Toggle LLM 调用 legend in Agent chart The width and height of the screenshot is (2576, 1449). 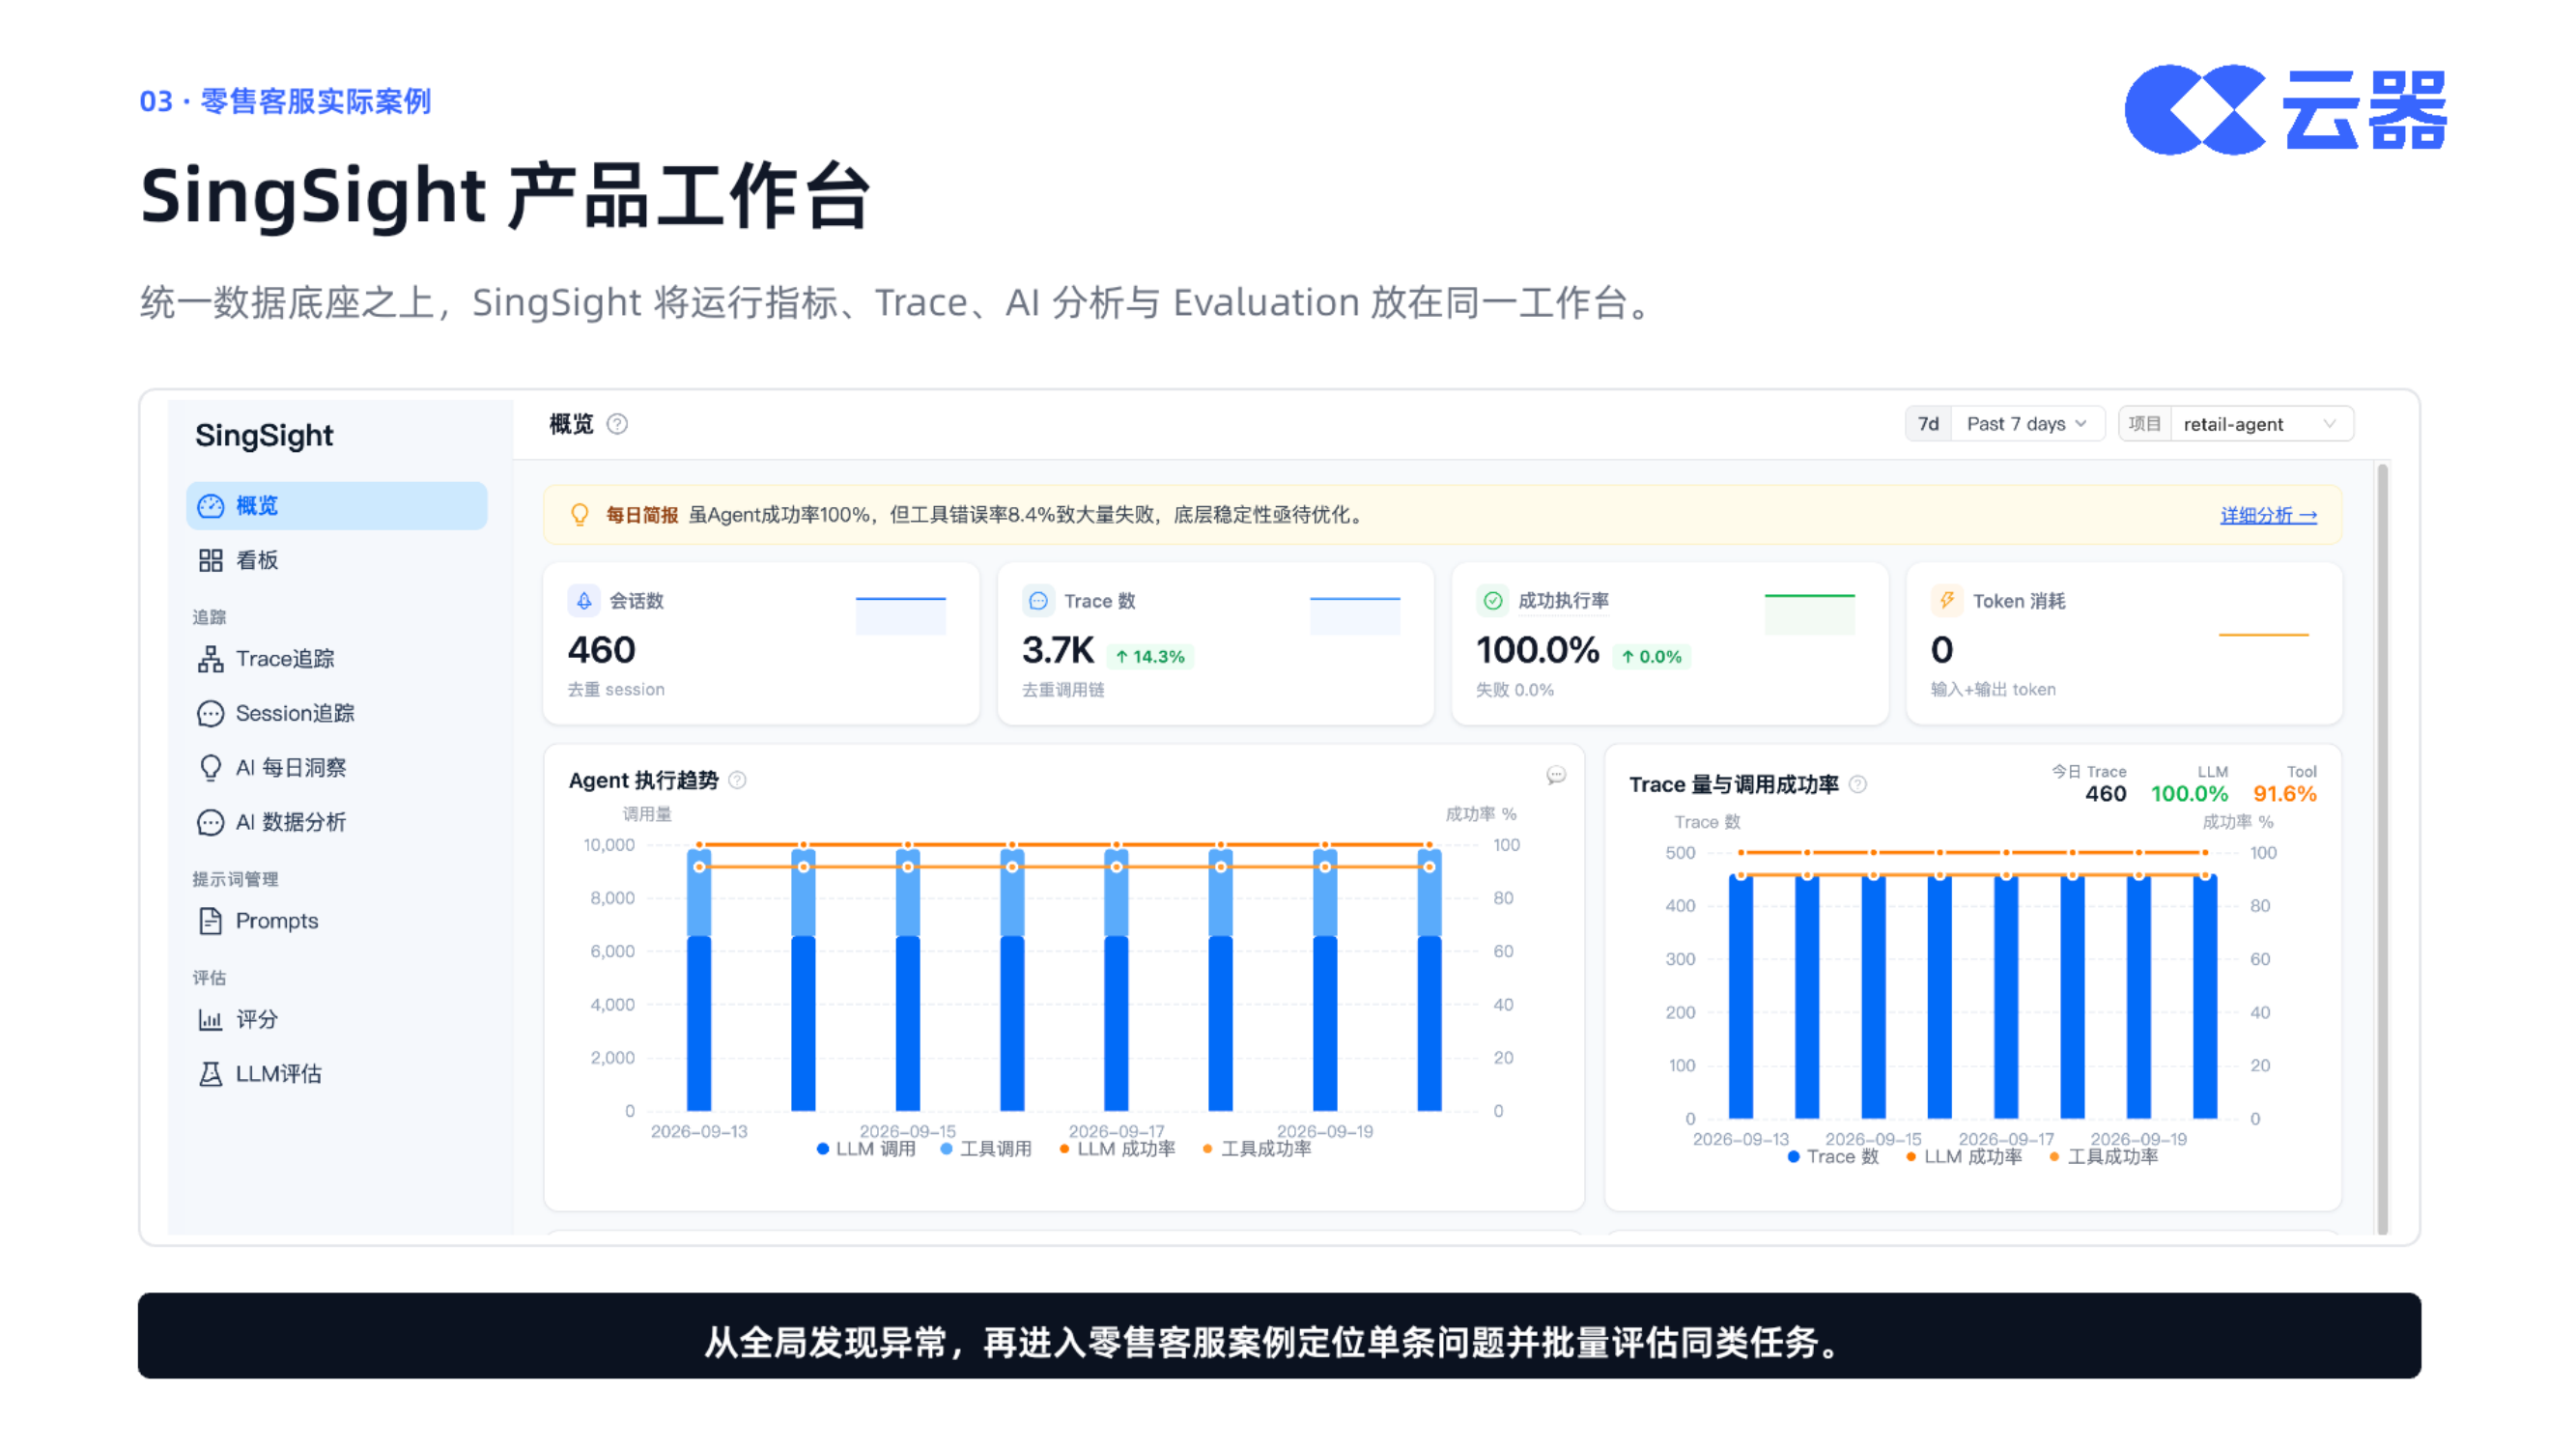click(866, 1149)
